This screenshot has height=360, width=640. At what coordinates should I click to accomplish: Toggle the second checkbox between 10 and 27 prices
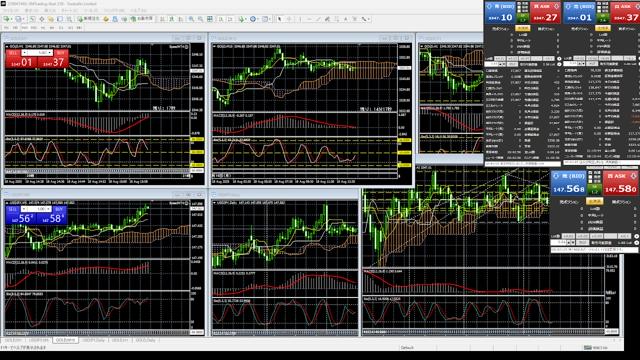click(x=520, y=10)
